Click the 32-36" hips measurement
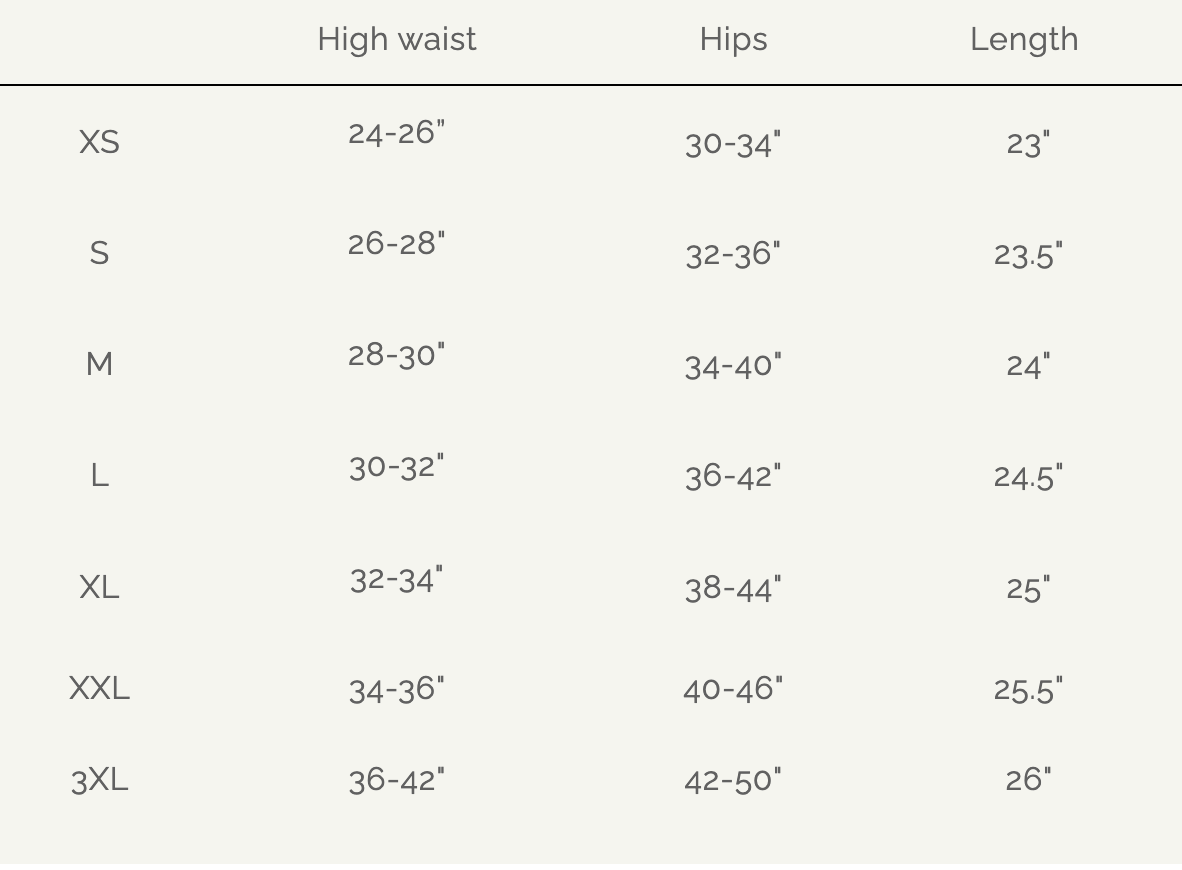 point(733,255)
